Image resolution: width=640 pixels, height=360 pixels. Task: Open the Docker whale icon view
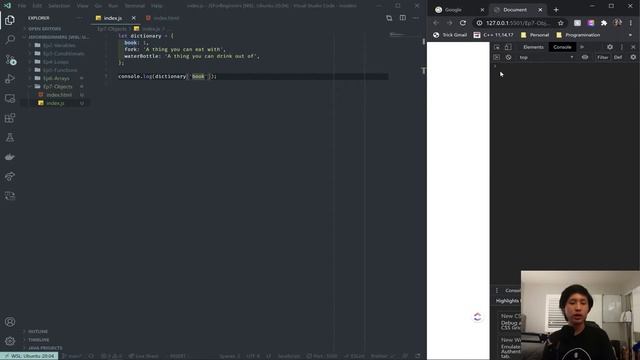10,157
